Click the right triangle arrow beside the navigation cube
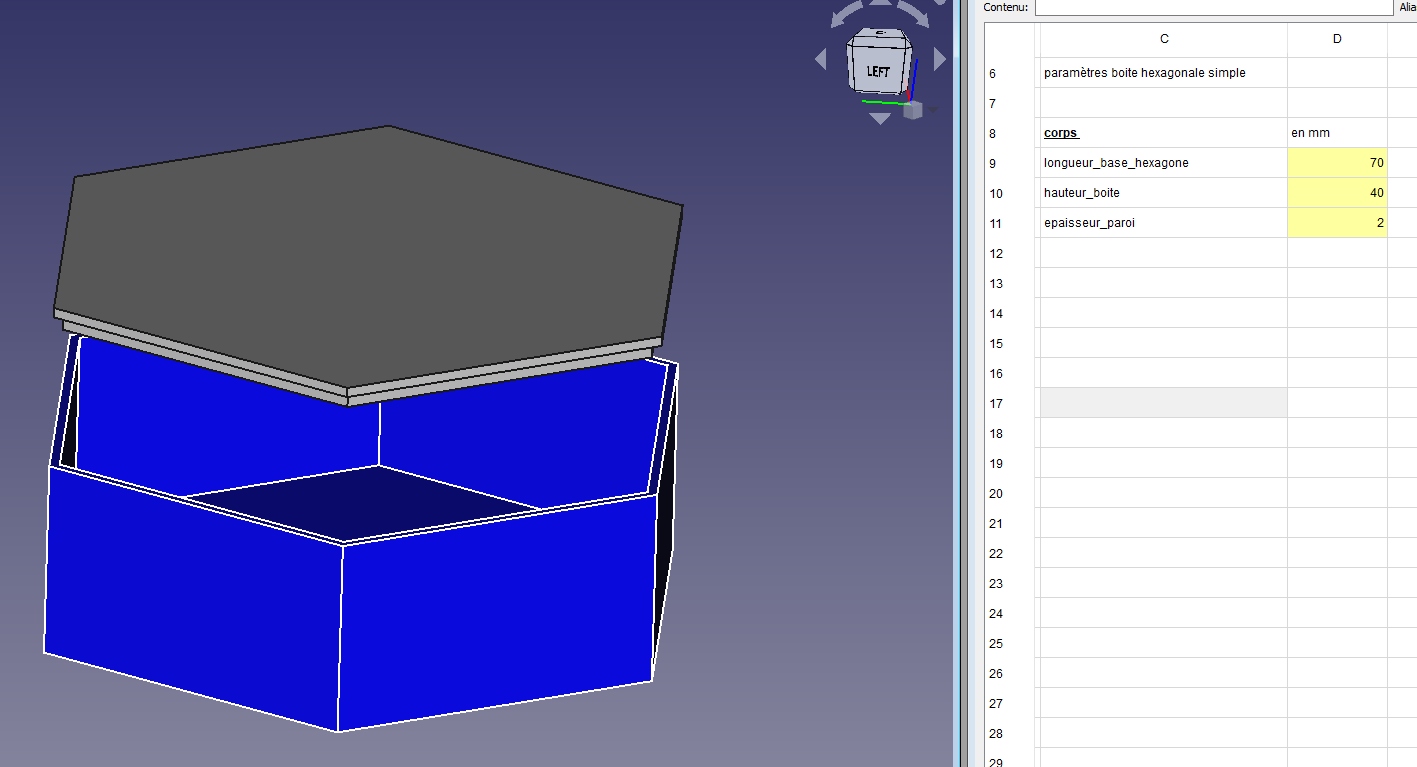The height and width of the screenshot is (767, 1417). [x=940, y=56]
